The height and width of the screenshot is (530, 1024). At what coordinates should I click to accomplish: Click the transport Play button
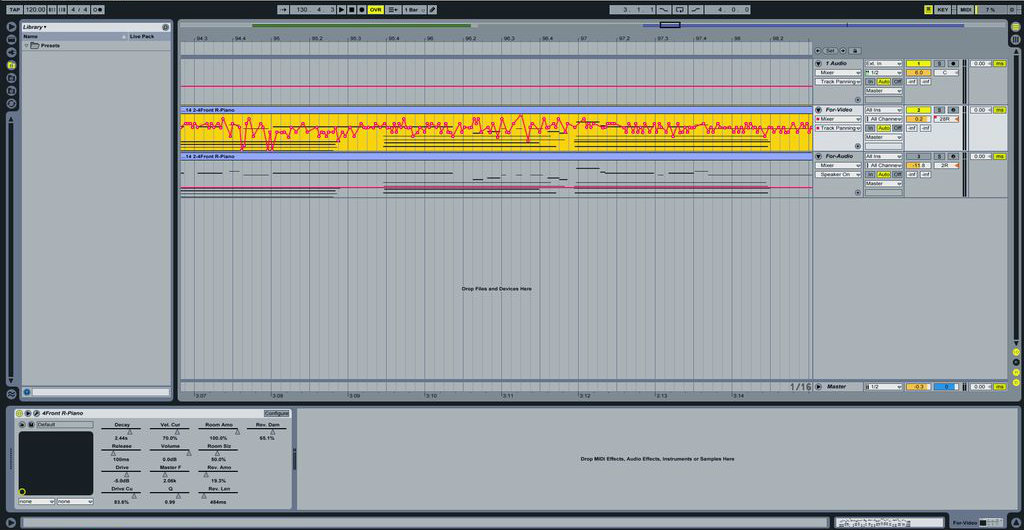coord(342,10)
